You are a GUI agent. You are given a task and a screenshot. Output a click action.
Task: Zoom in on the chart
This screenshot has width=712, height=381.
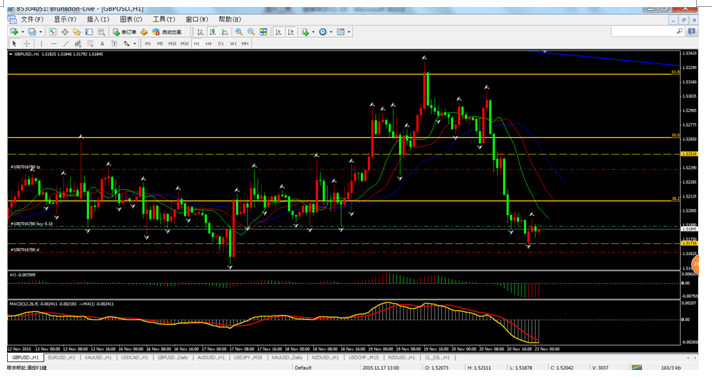[x=239, y=32]
